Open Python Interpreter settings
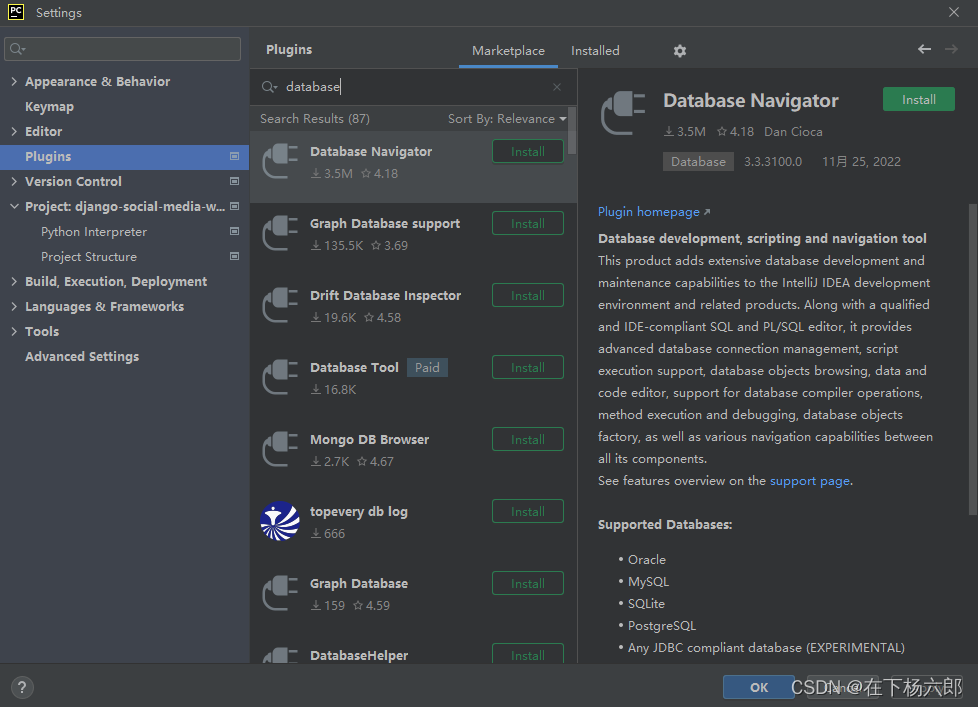 click(94, 231)
